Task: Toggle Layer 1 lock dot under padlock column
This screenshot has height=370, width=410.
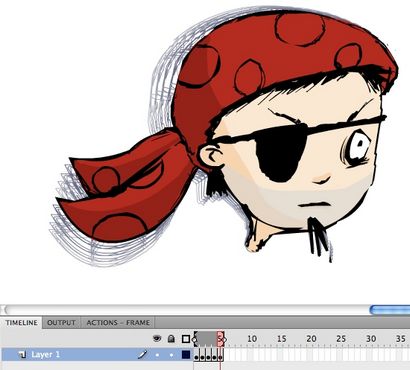Action: (171, 355)
